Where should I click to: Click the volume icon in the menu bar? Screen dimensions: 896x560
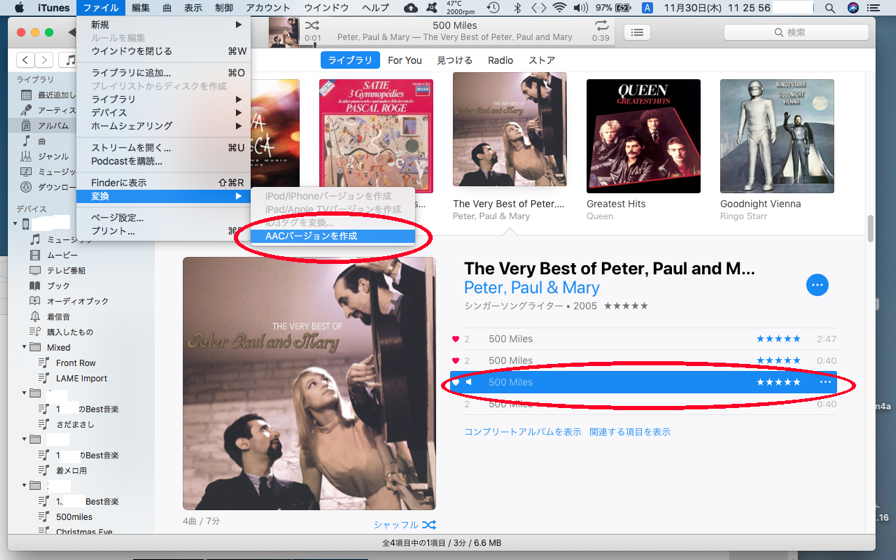[x=581, y=8]
